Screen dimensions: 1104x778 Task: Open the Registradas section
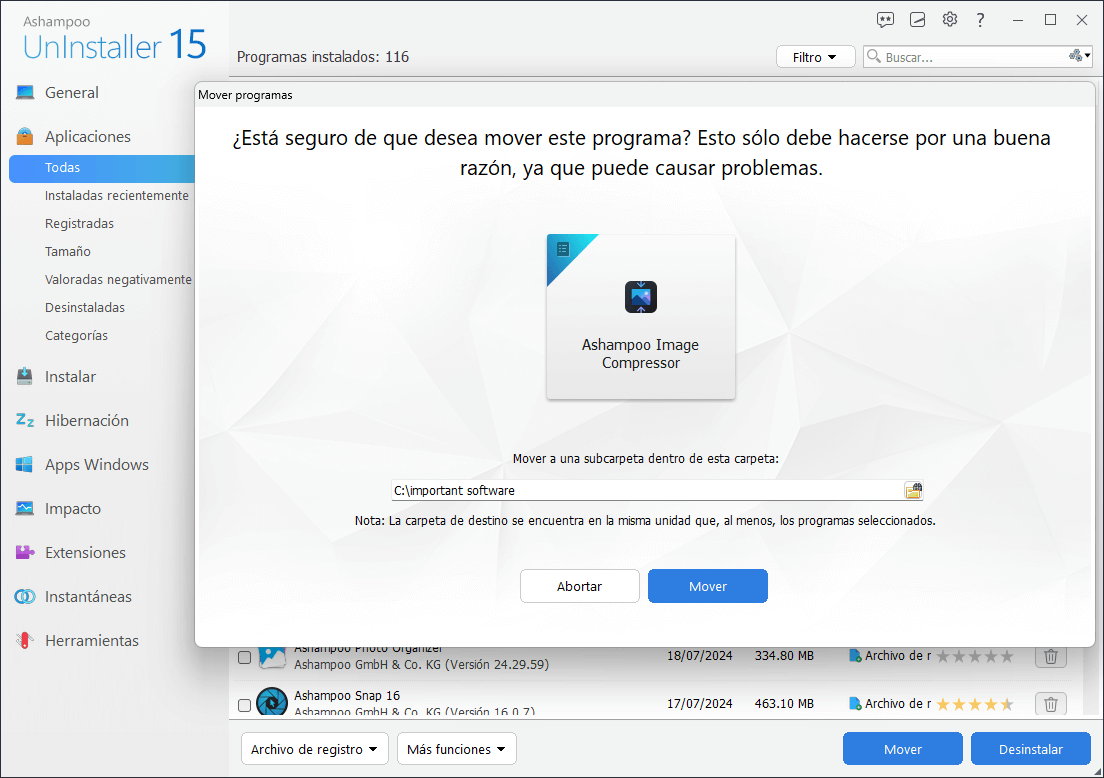tap(79, 223)
